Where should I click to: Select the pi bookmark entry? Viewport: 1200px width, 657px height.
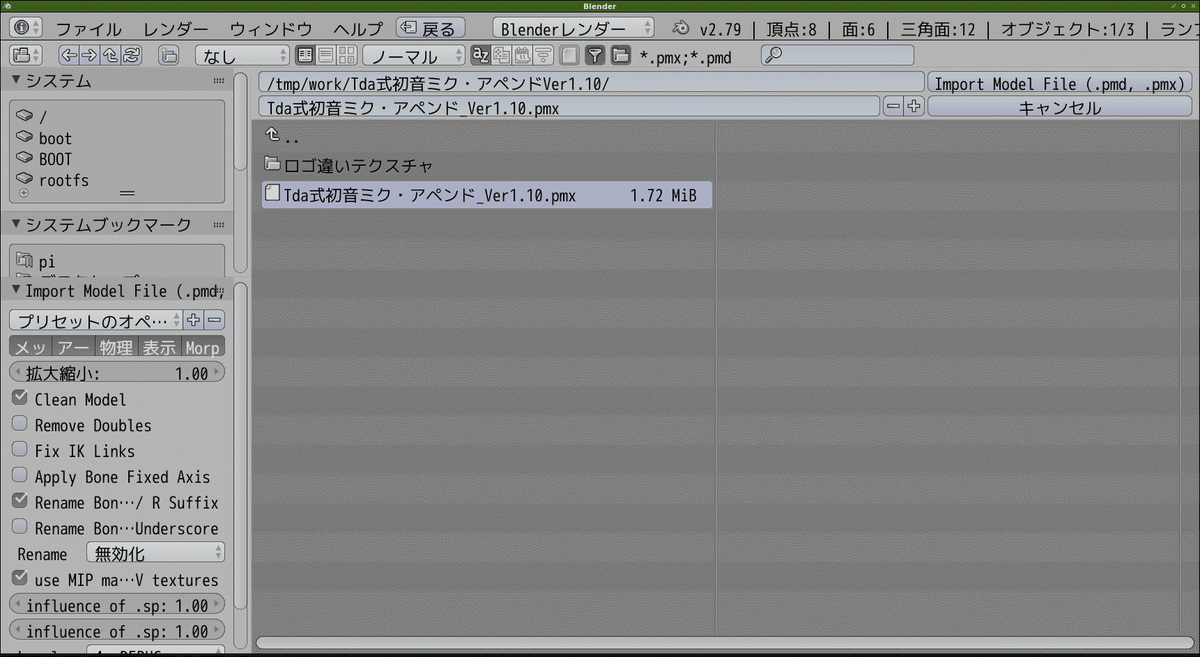click(x=36, y=261)
